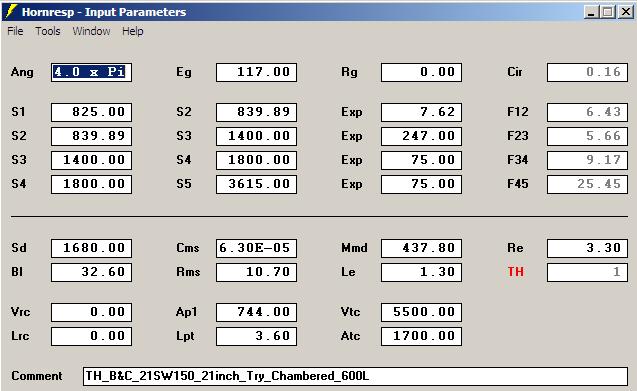Click the Lpt field with 3.60

(256, 337)
